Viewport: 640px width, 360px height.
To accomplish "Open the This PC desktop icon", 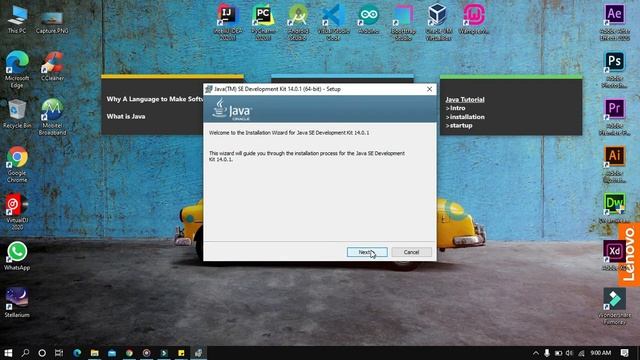I will click(17, 19).
